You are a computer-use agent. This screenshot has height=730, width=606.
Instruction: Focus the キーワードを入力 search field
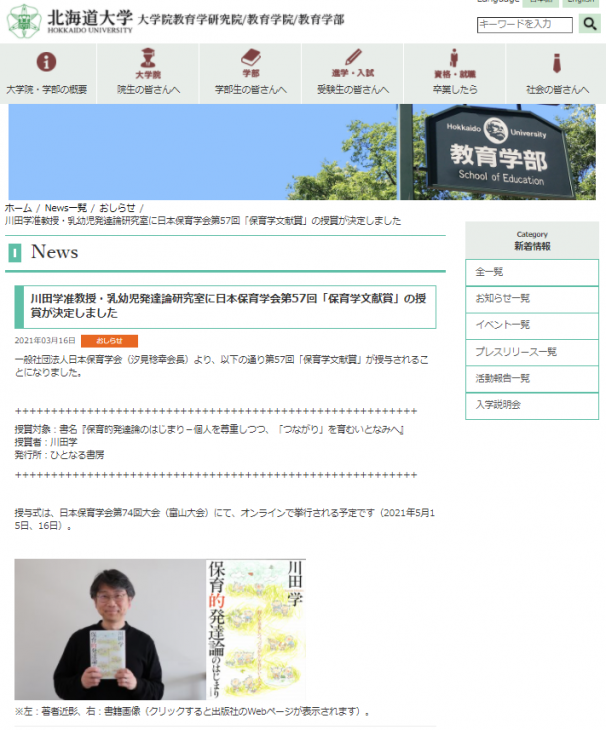pos(525,25)
